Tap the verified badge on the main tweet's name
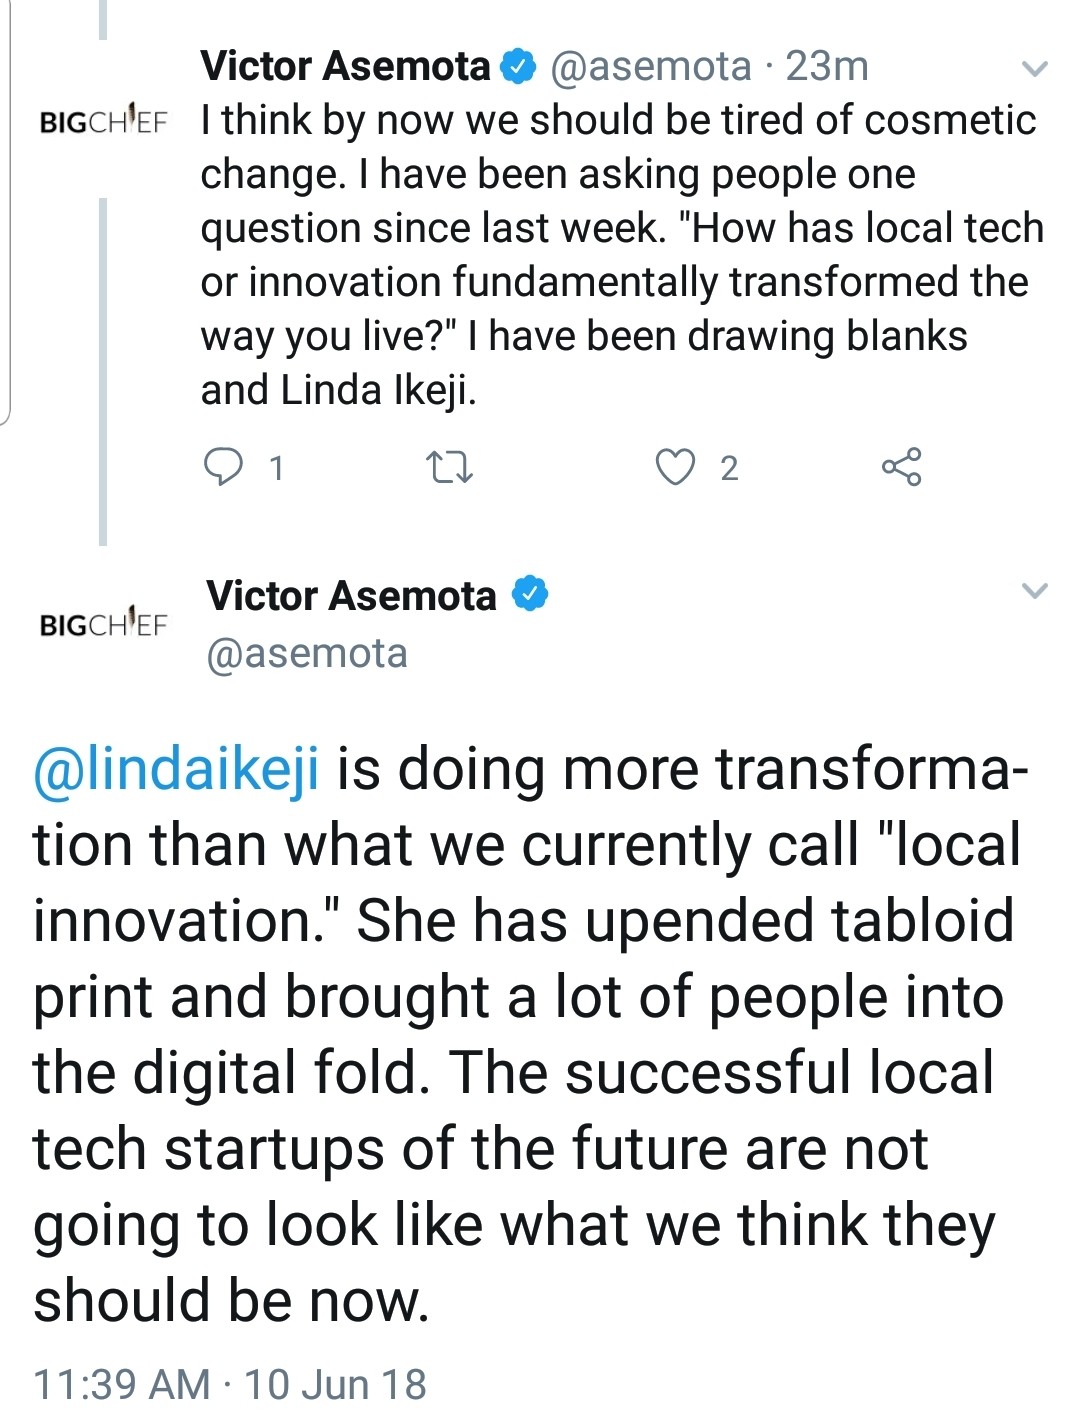 (x=530, y=595)
